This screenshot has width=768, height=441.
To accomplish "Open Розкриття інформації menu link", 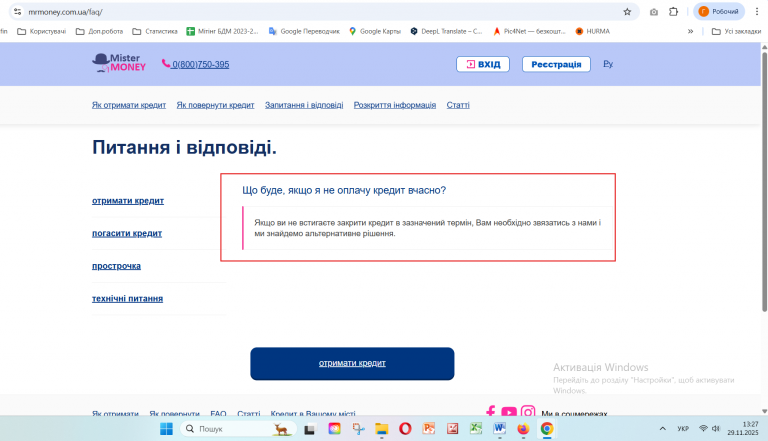I will (395, 105).
